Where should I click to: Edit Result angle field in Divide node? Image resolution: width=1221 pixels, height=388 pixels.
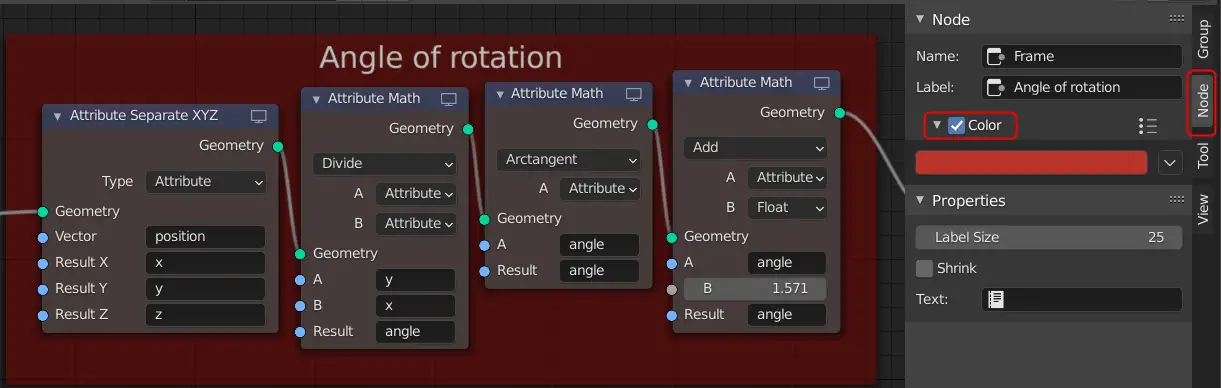[415, 332]
